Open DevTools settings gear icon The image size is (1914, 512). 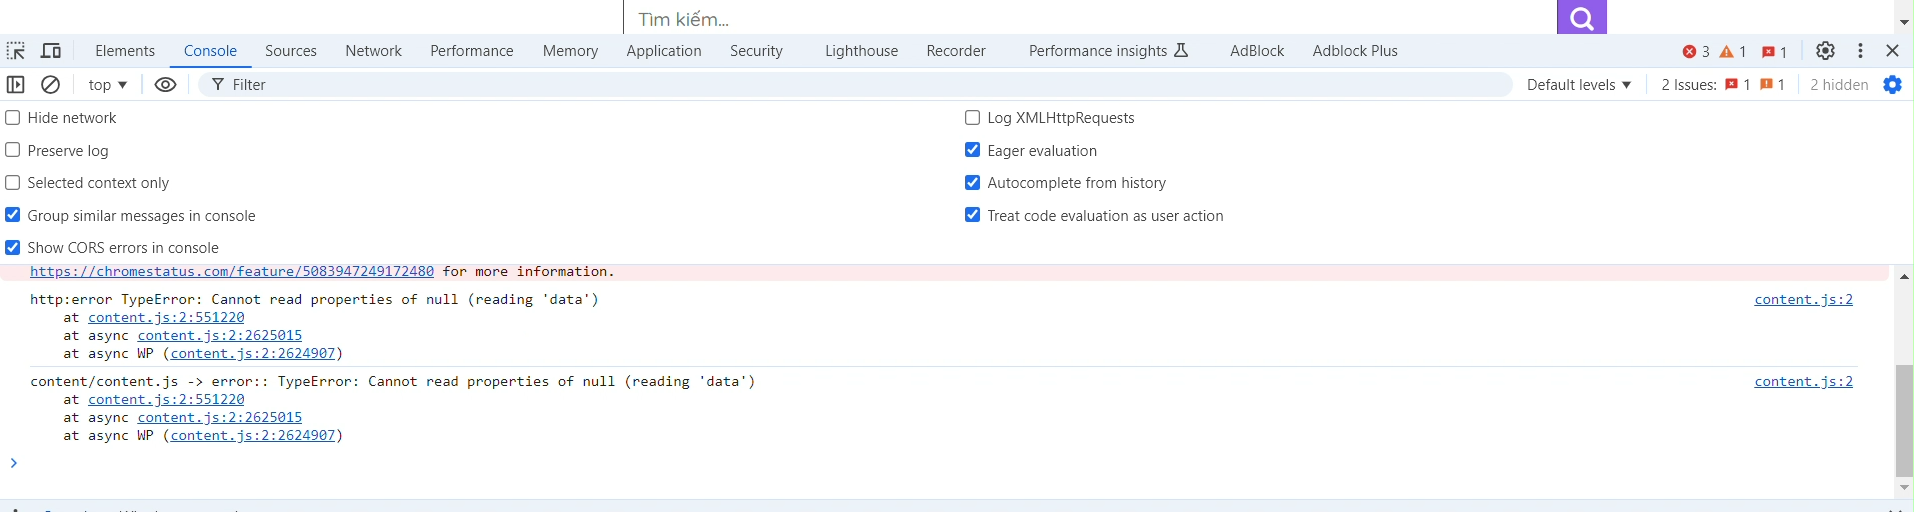pos(1825,51)
